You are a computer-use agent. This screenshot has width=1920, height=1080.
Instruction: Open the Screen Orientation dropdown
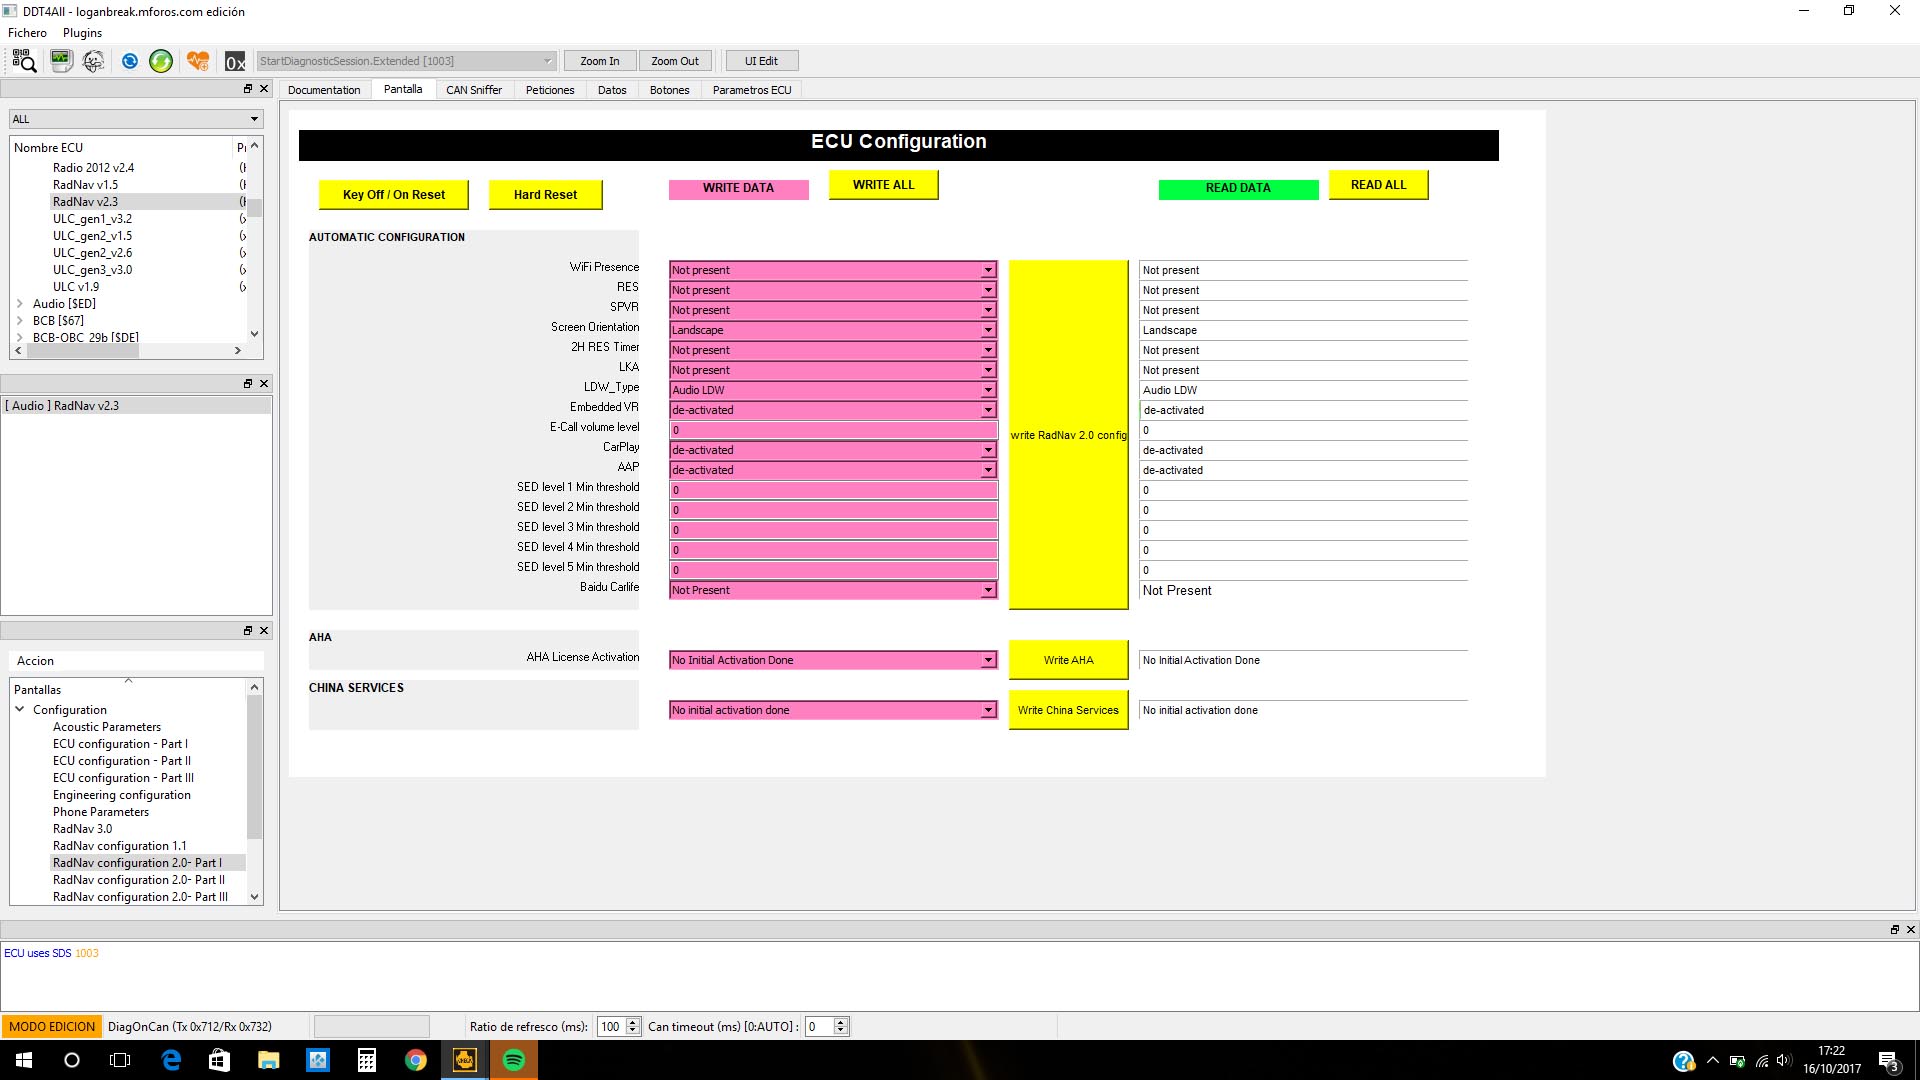pos(987,330)
